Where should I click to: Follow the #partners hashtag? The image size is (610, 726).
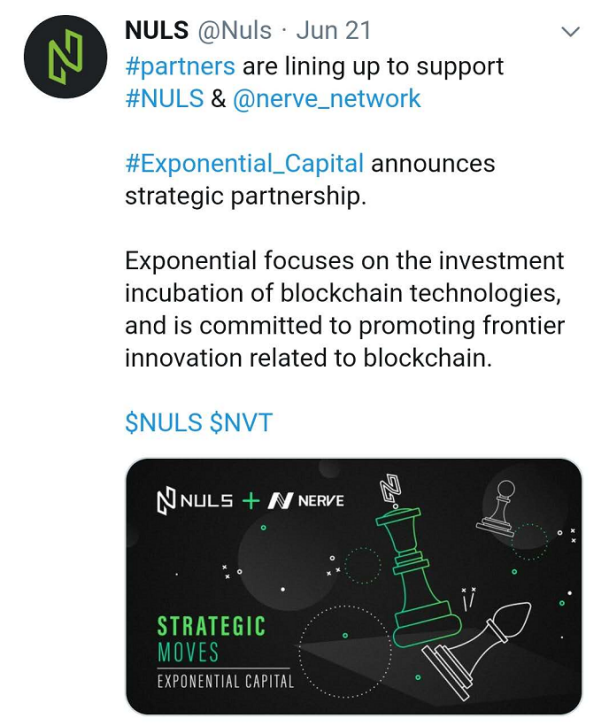tap(180, 67)
